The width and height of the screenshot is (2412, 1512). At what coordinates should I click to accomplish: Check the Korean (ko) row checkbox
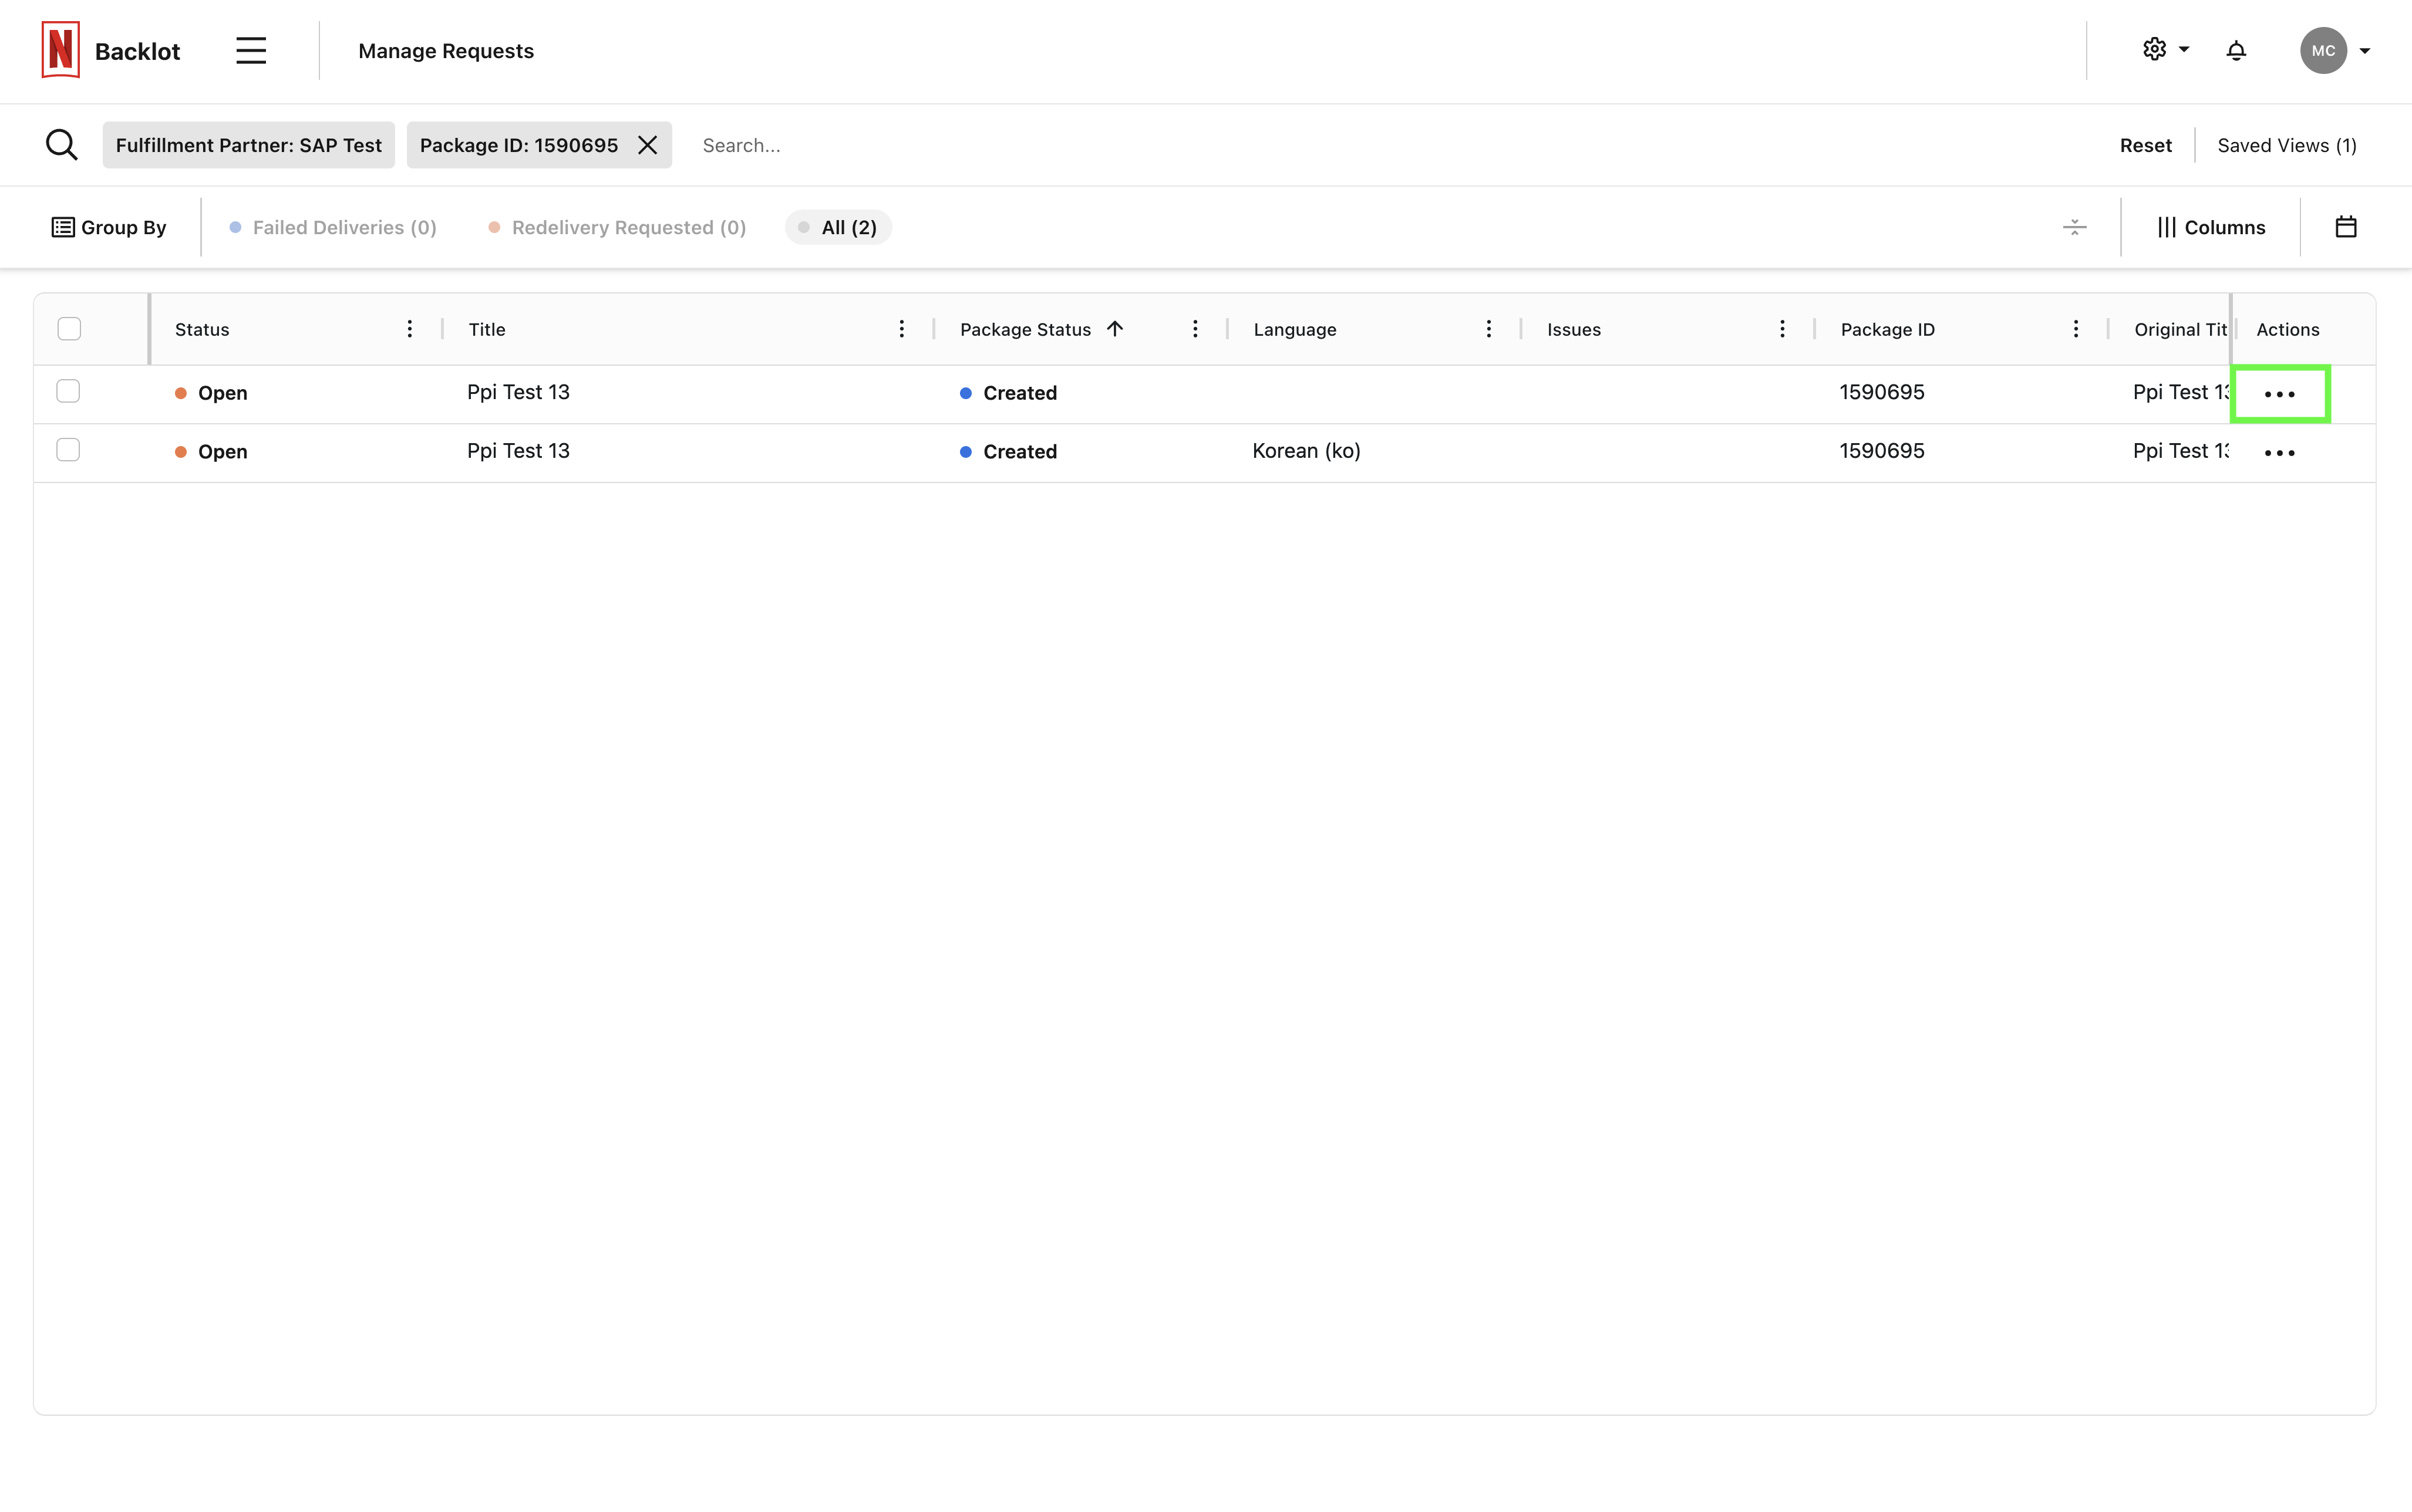click(68, 450)
